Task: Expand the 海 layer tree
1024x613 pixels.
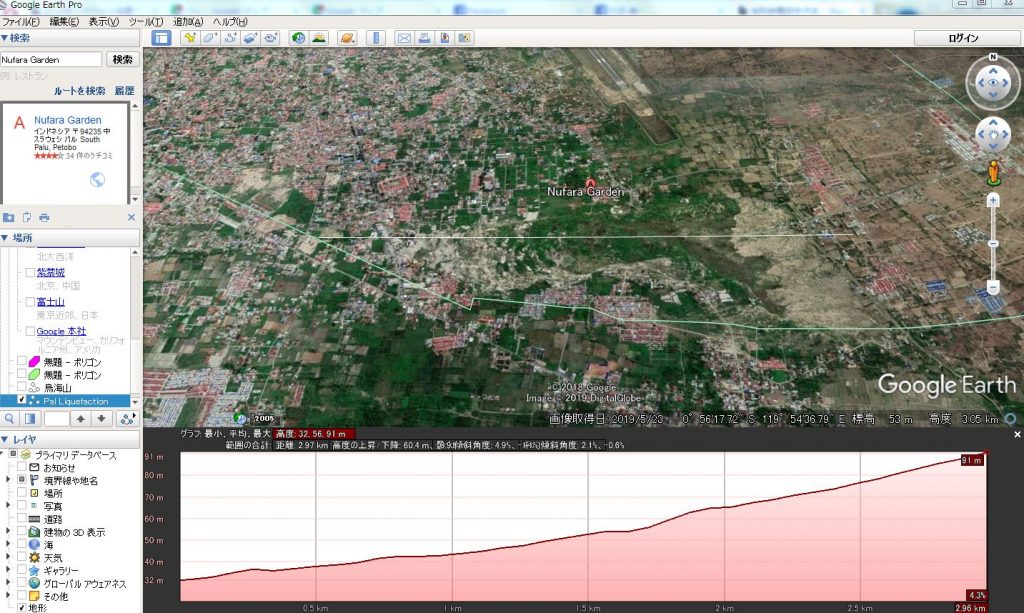Action: [8, 544]
